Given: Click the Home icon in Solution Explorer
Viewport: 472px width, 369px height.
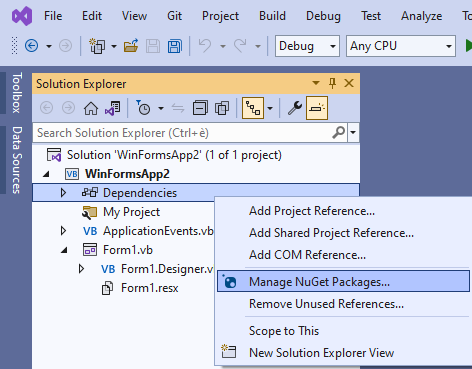Looking at the screenshot, I should [x=91, y=108].
